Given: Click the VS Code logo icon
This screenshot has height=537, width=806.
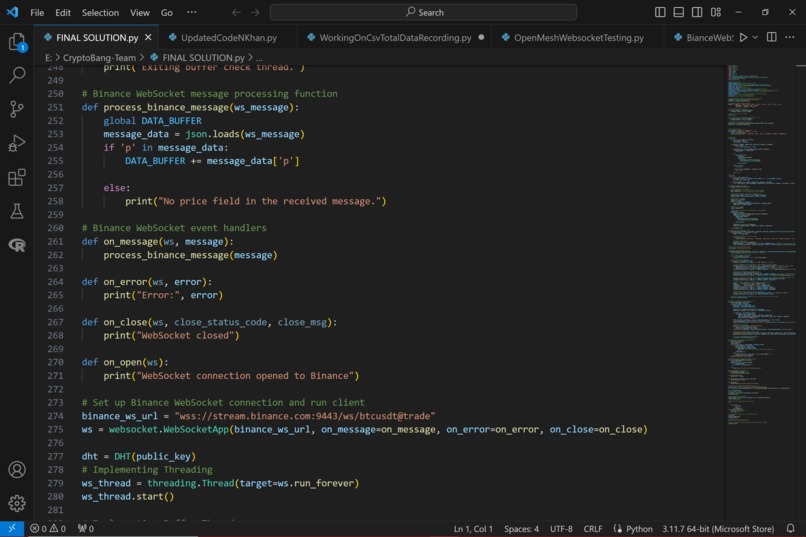Looking at the screenshot, I should [12, 12].
